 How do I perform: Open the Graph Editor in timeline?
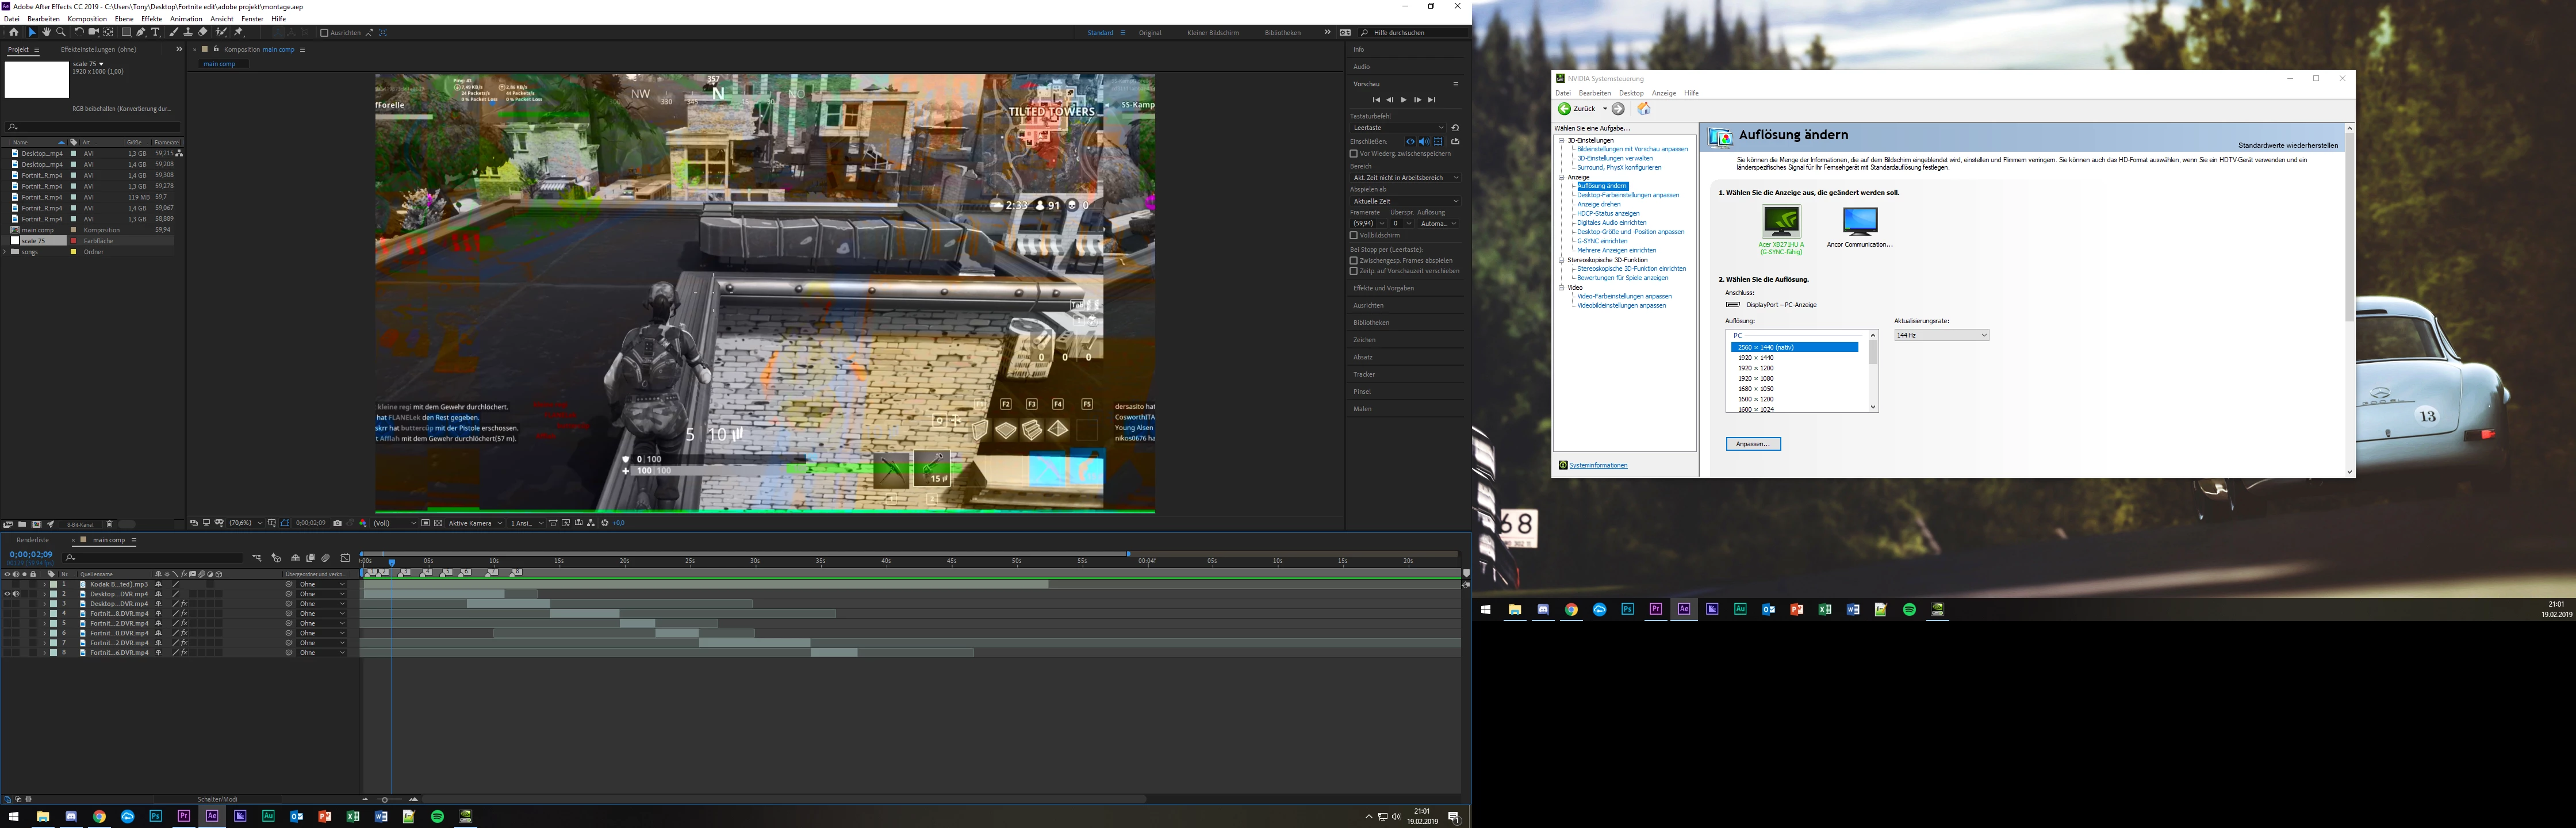click(x=345, y=558)
